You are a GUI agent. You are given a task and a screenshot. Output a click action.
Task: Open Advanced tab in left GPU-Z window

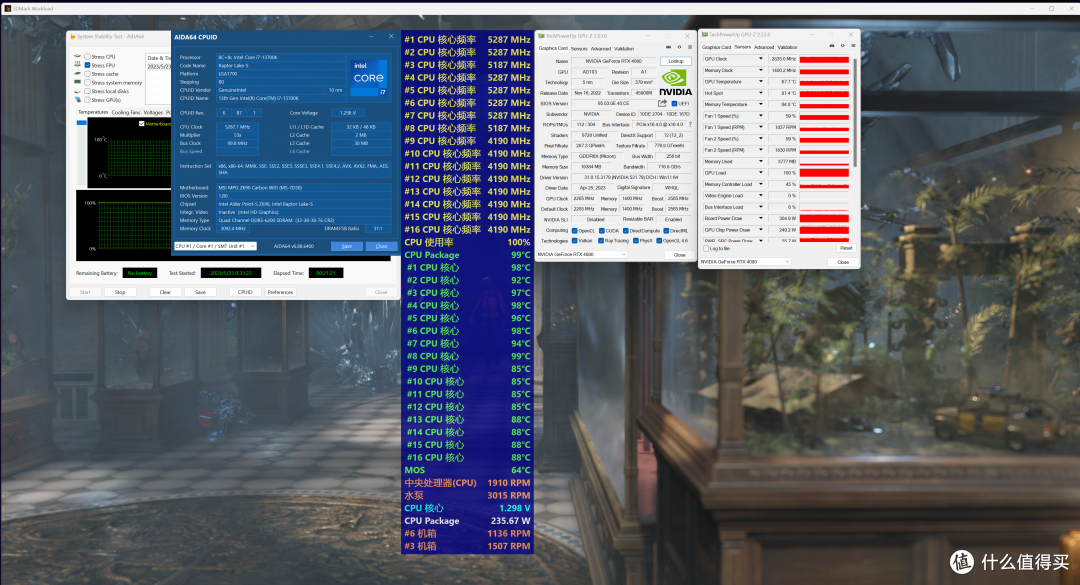[x=601, y=49]
